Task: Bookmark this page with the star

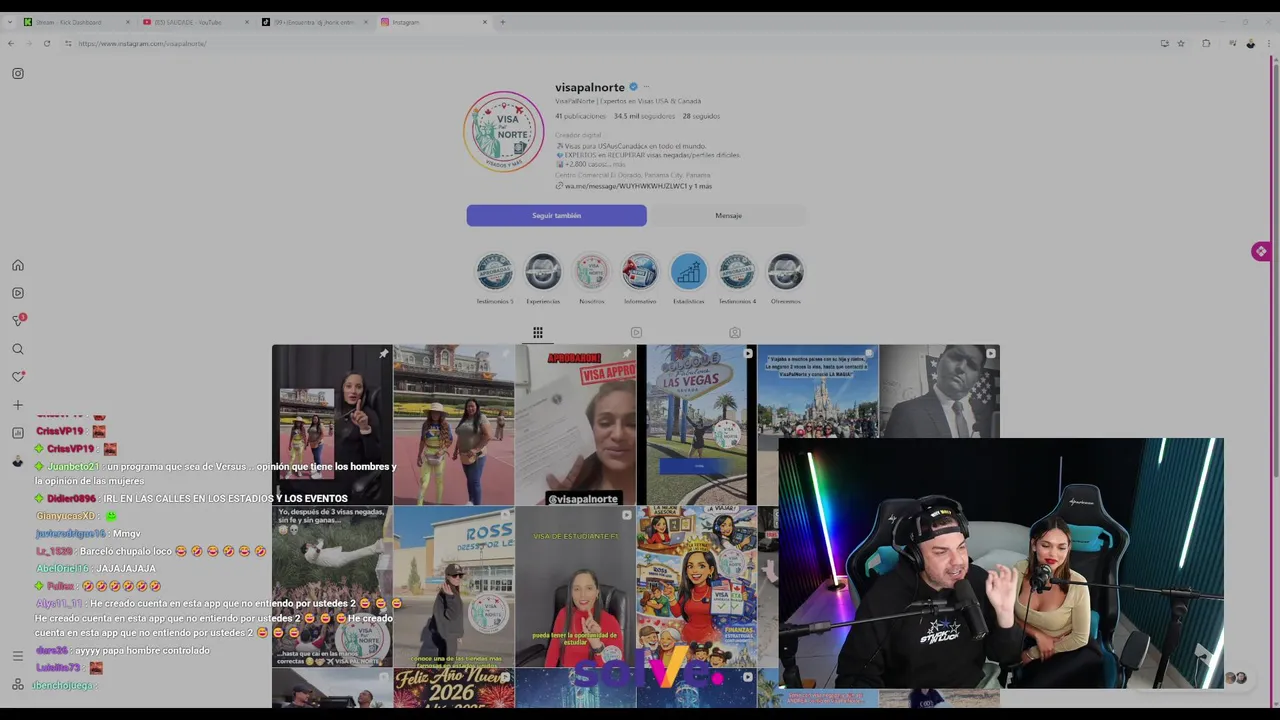Action: [1181, 43]
